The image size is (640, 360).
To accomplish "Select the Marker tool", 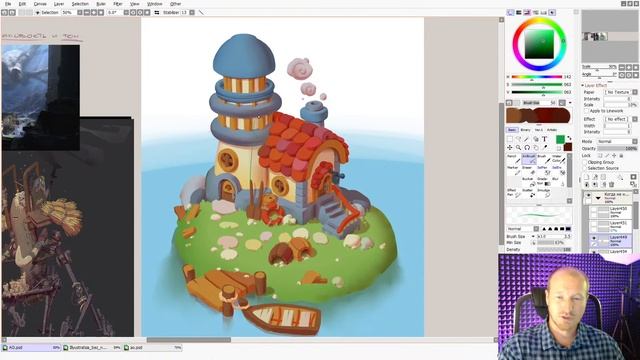I will [513, 171].
